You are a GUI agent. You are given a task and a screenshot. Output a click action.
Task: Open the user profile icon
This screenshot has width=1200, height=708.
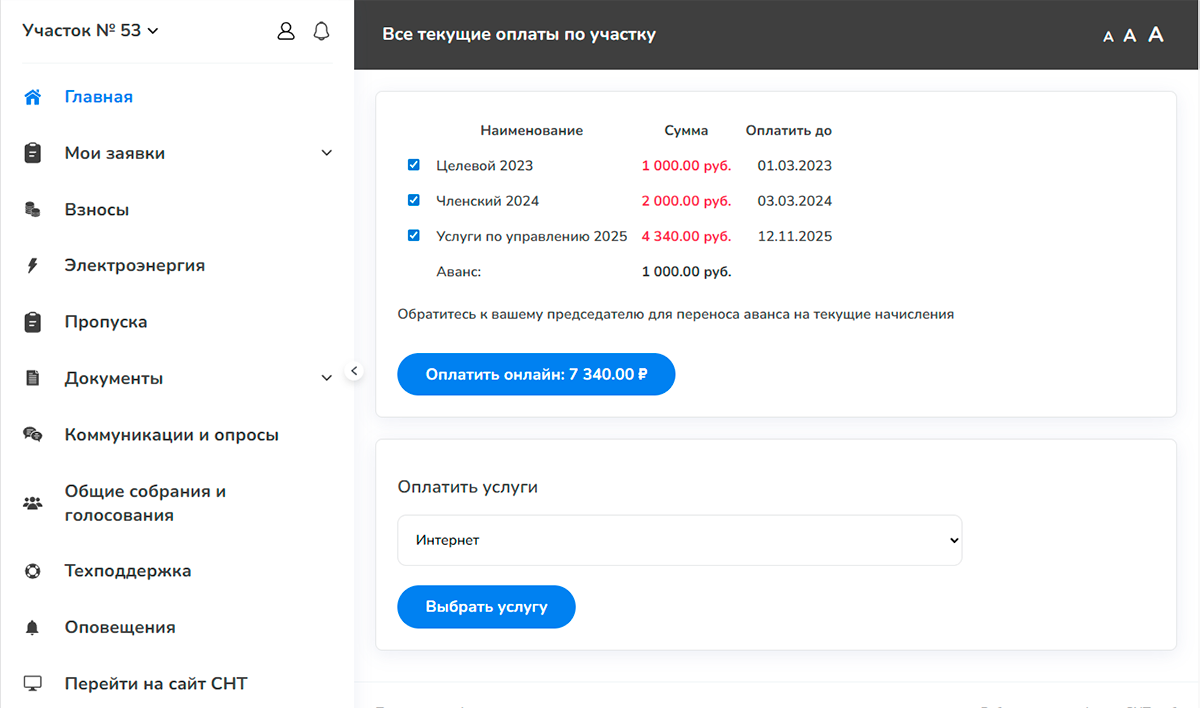286,31
